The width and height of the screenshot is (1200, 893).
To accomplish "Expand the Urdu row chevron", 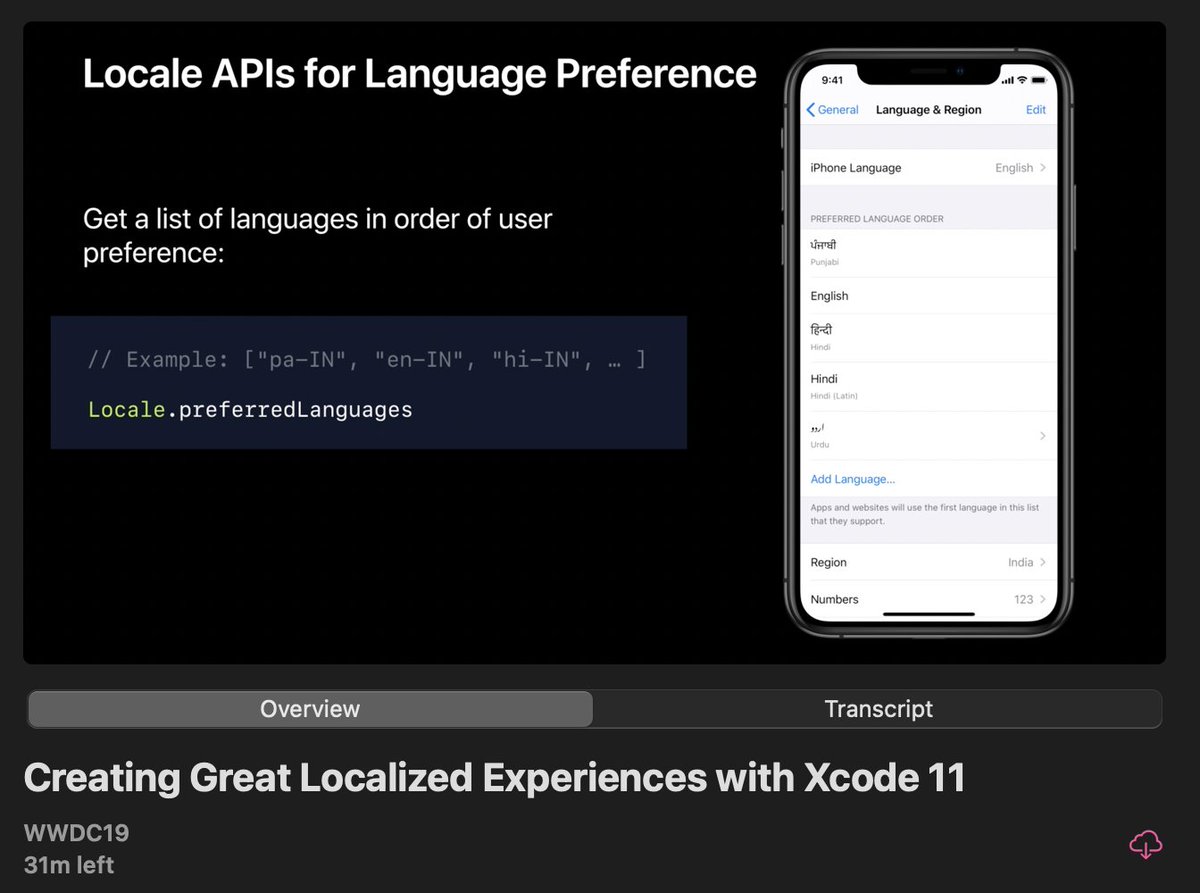I will 1043,436.
